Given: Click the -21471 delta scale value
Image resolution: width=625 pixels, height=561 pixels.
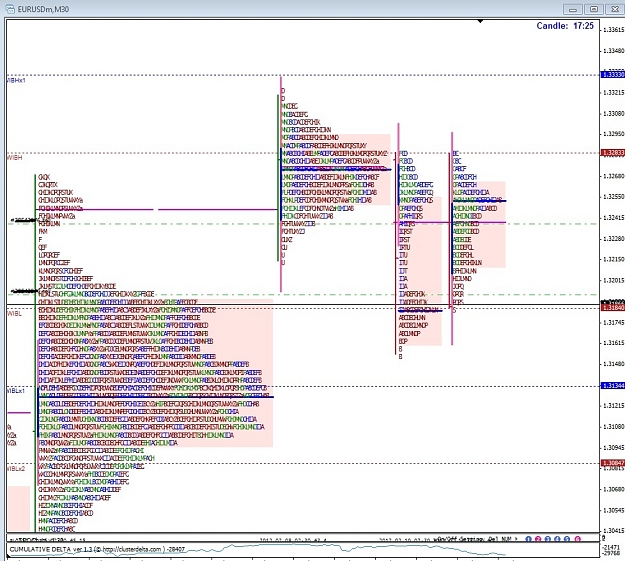Looking at the screenshot, I should (x=612, y=547).
